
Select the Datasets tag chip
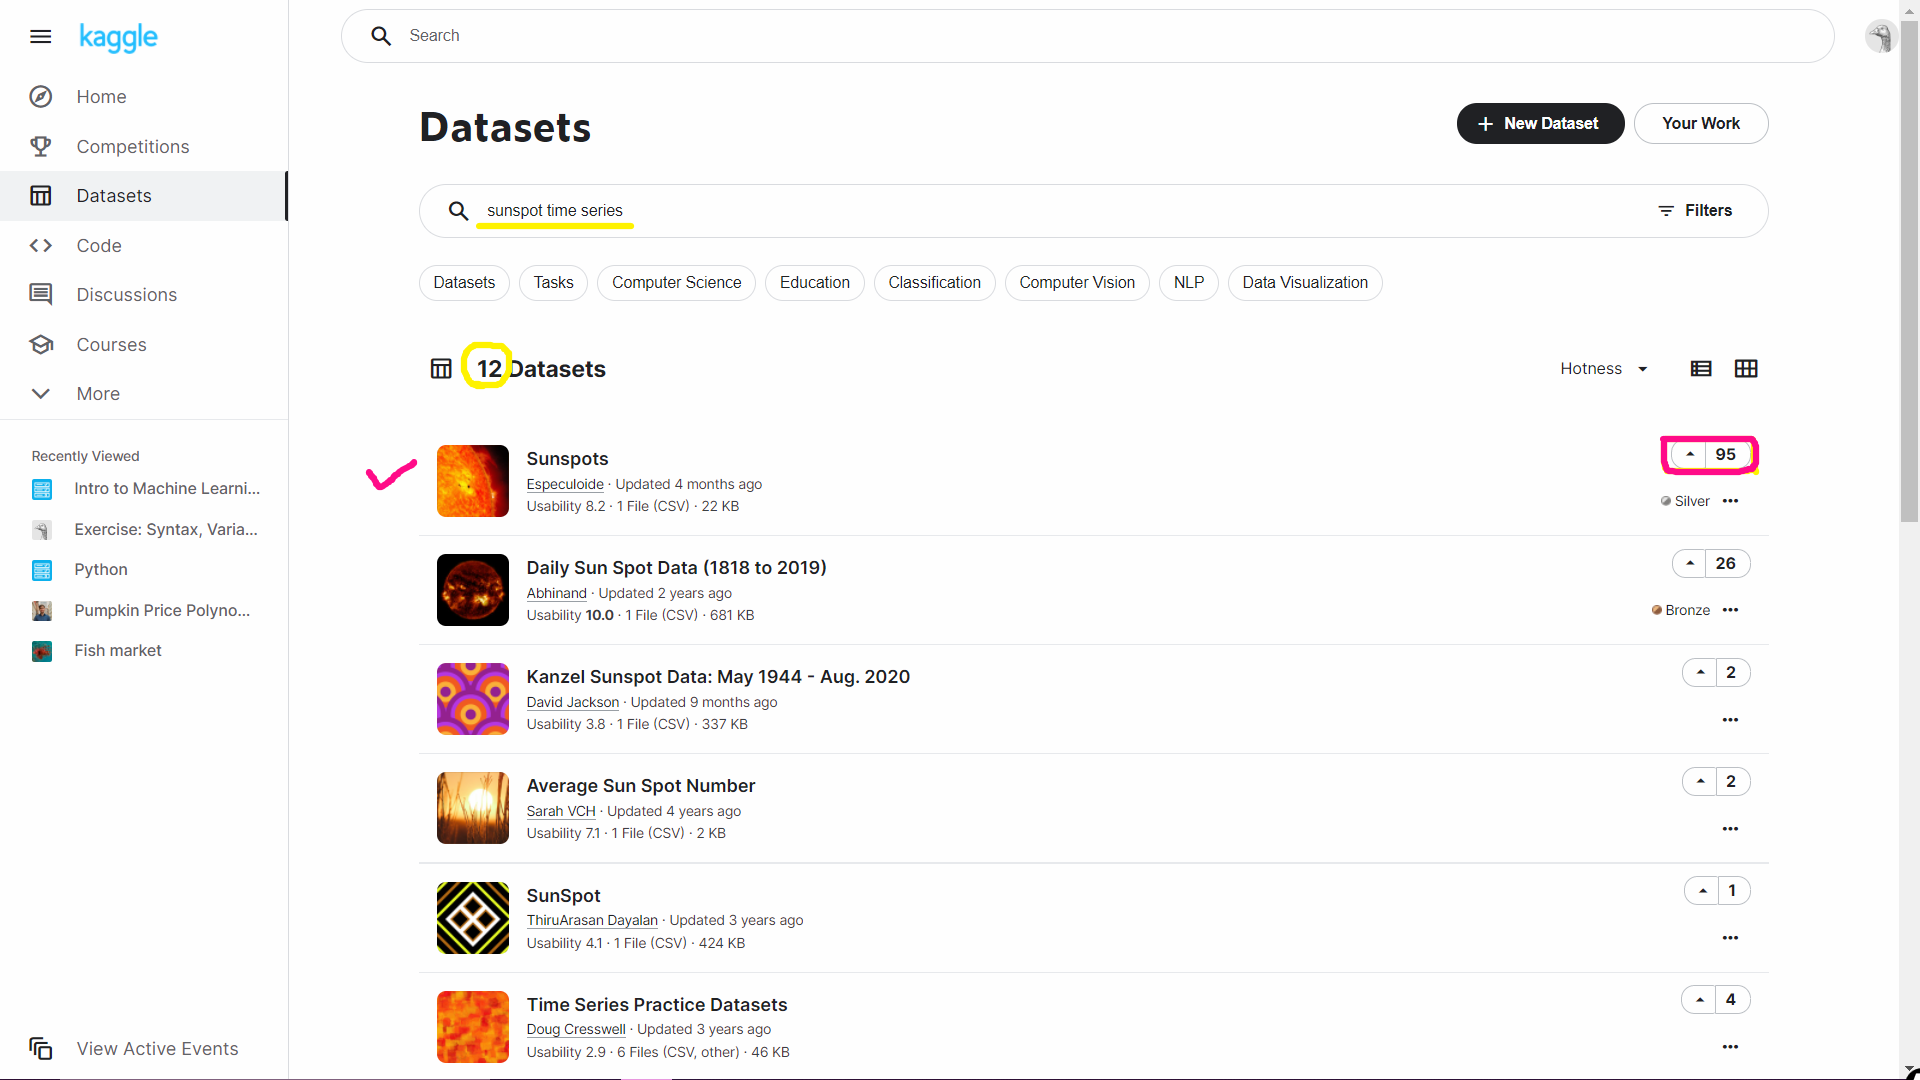click(464, 283)
